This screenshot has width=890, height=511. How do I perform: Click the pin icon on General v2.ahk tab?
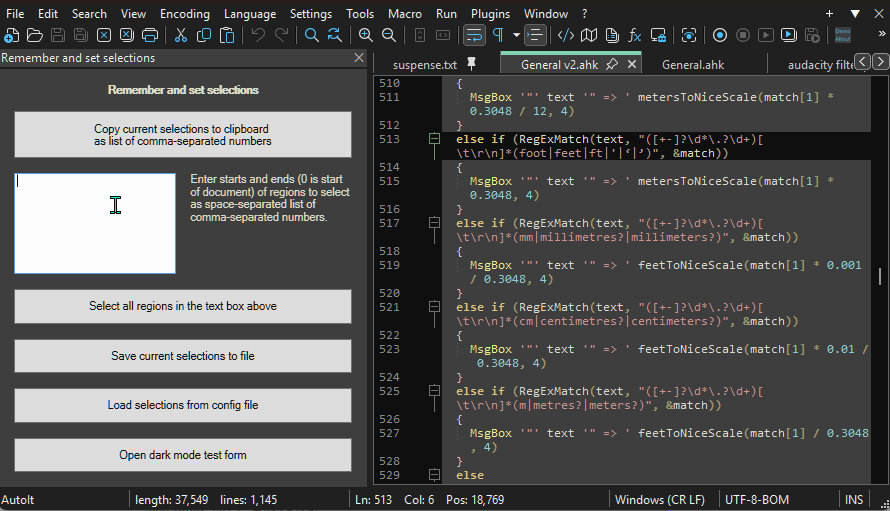tap(612, 64)
